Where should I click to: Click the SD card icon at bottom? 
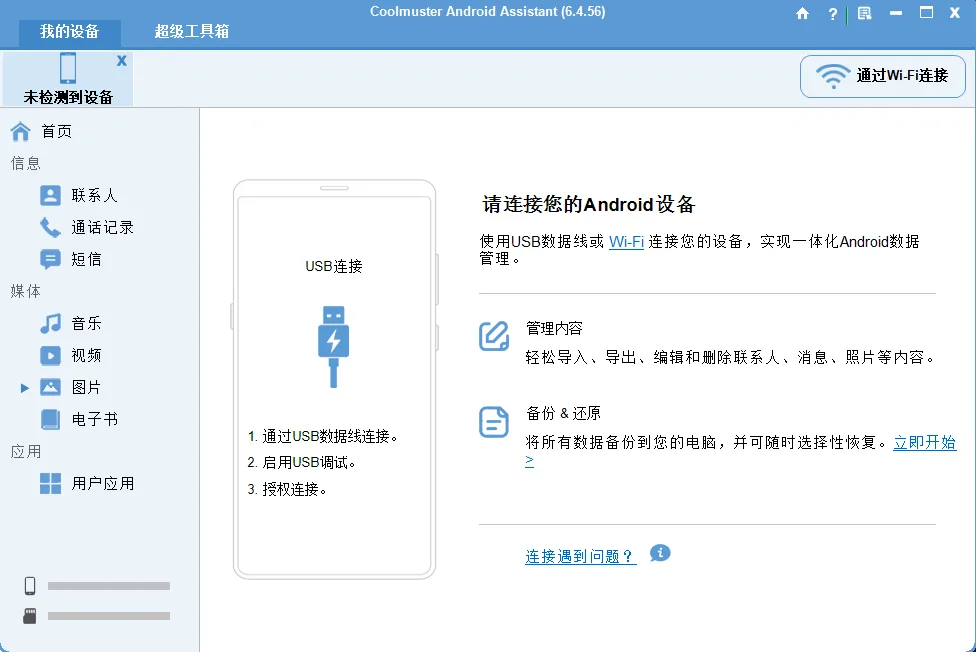[30, 616]
